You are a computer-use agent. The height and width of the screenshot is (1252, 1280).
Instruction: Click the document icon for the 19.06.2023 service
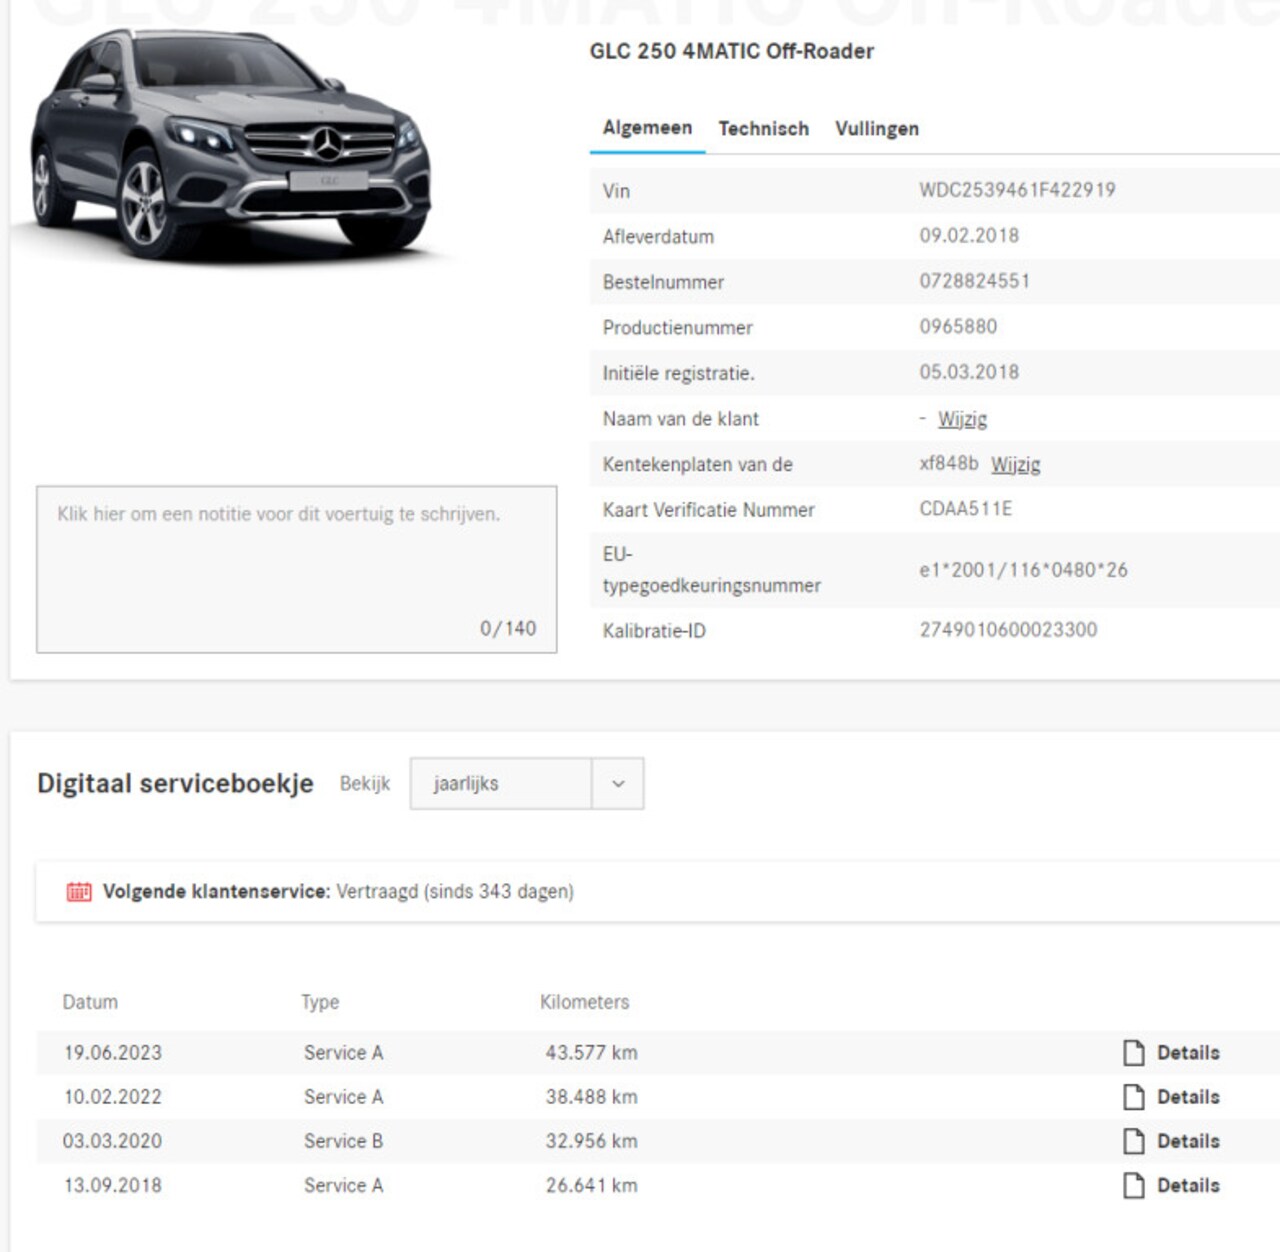coord(1133,1053)
